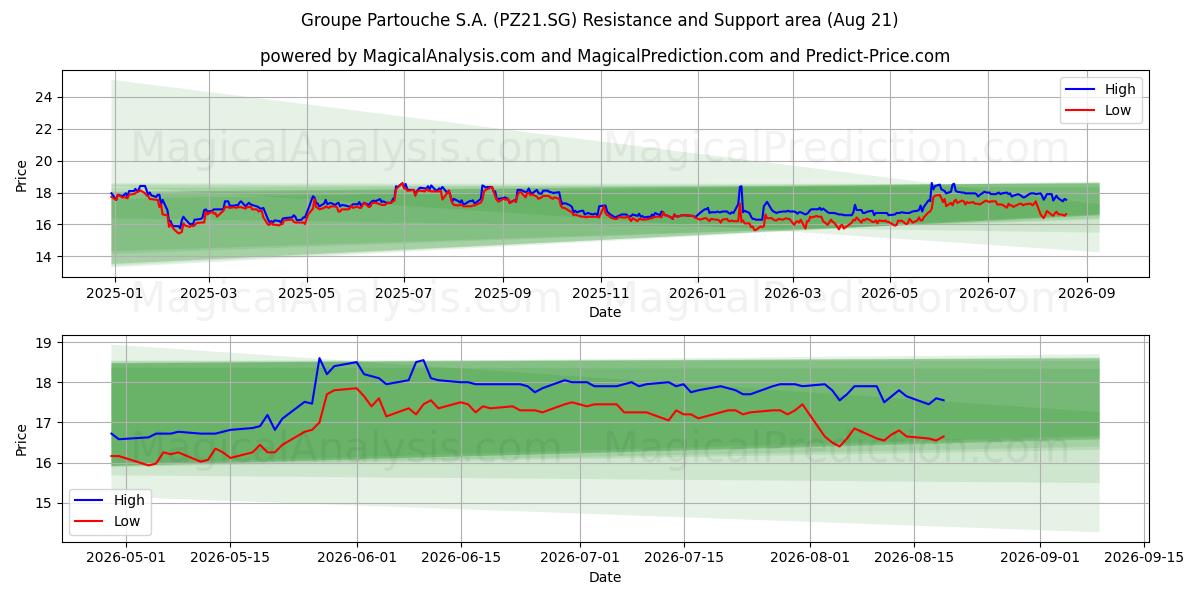Click the '2026-05-15' tick label on bottom chart
This screenshot has height=600, width=1200.
(230, 558)
